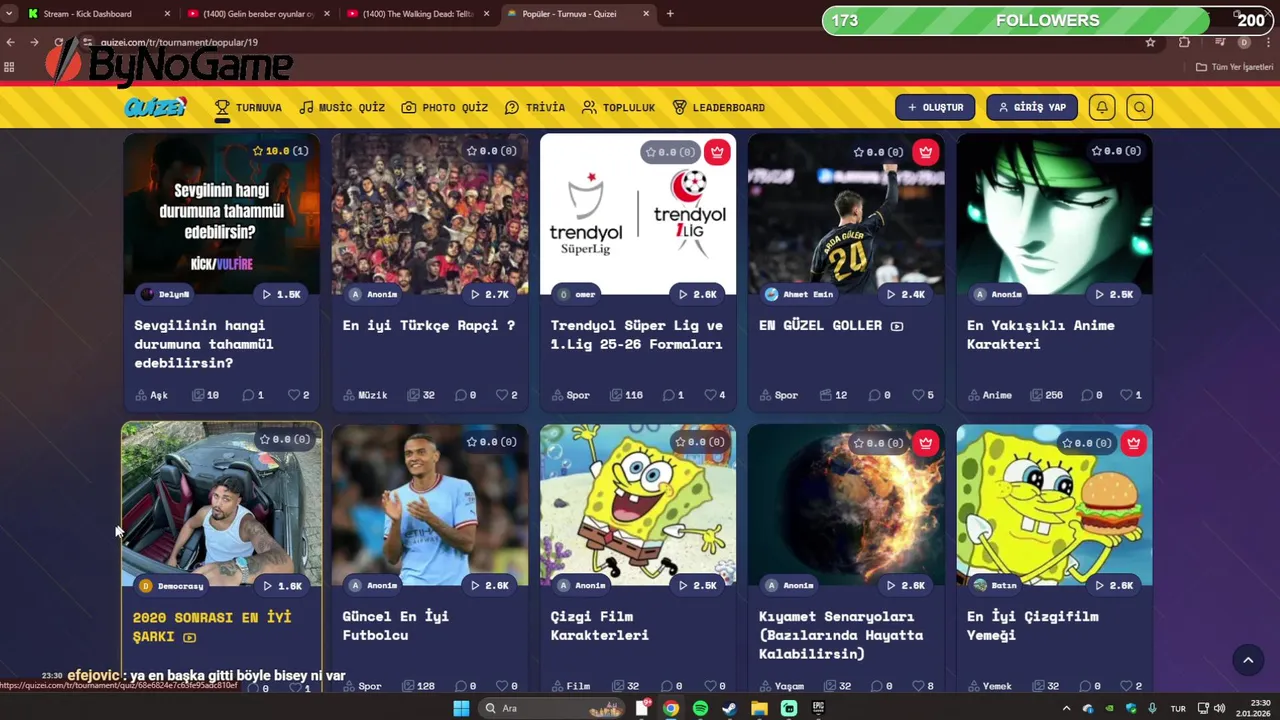
Task: Click crown icon on EN GÜZEL GOLLER card
Action: 925,152
